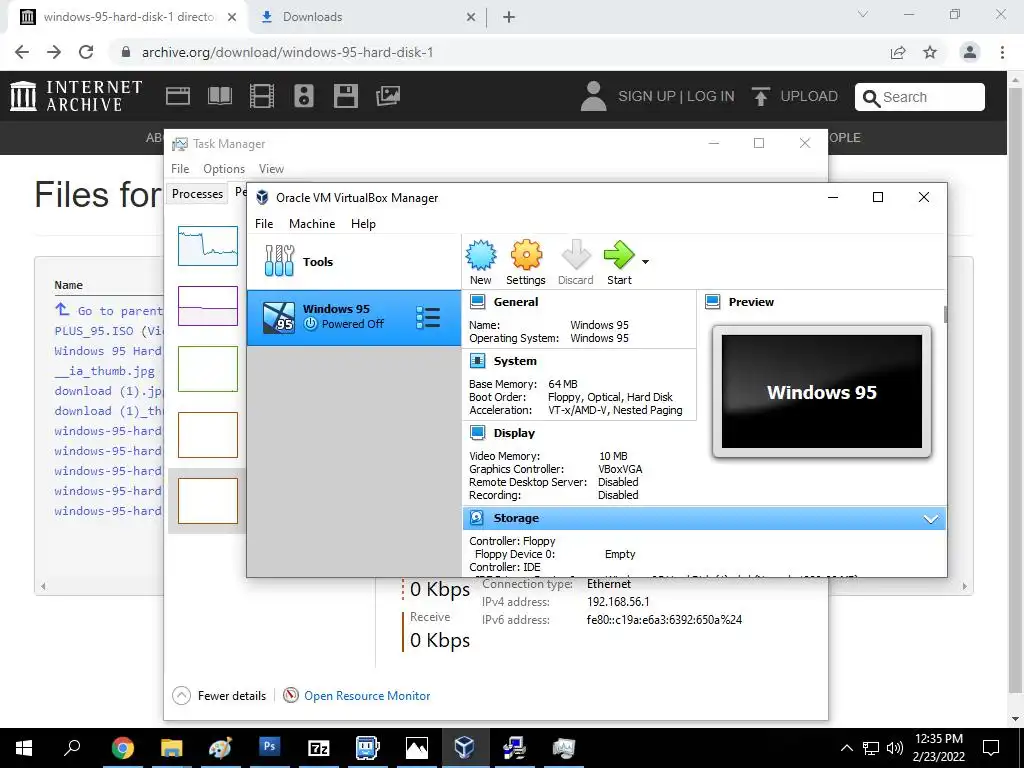Open Resource Monitor link
This screenshot has height=768, width=1024.
coord(367,696)
